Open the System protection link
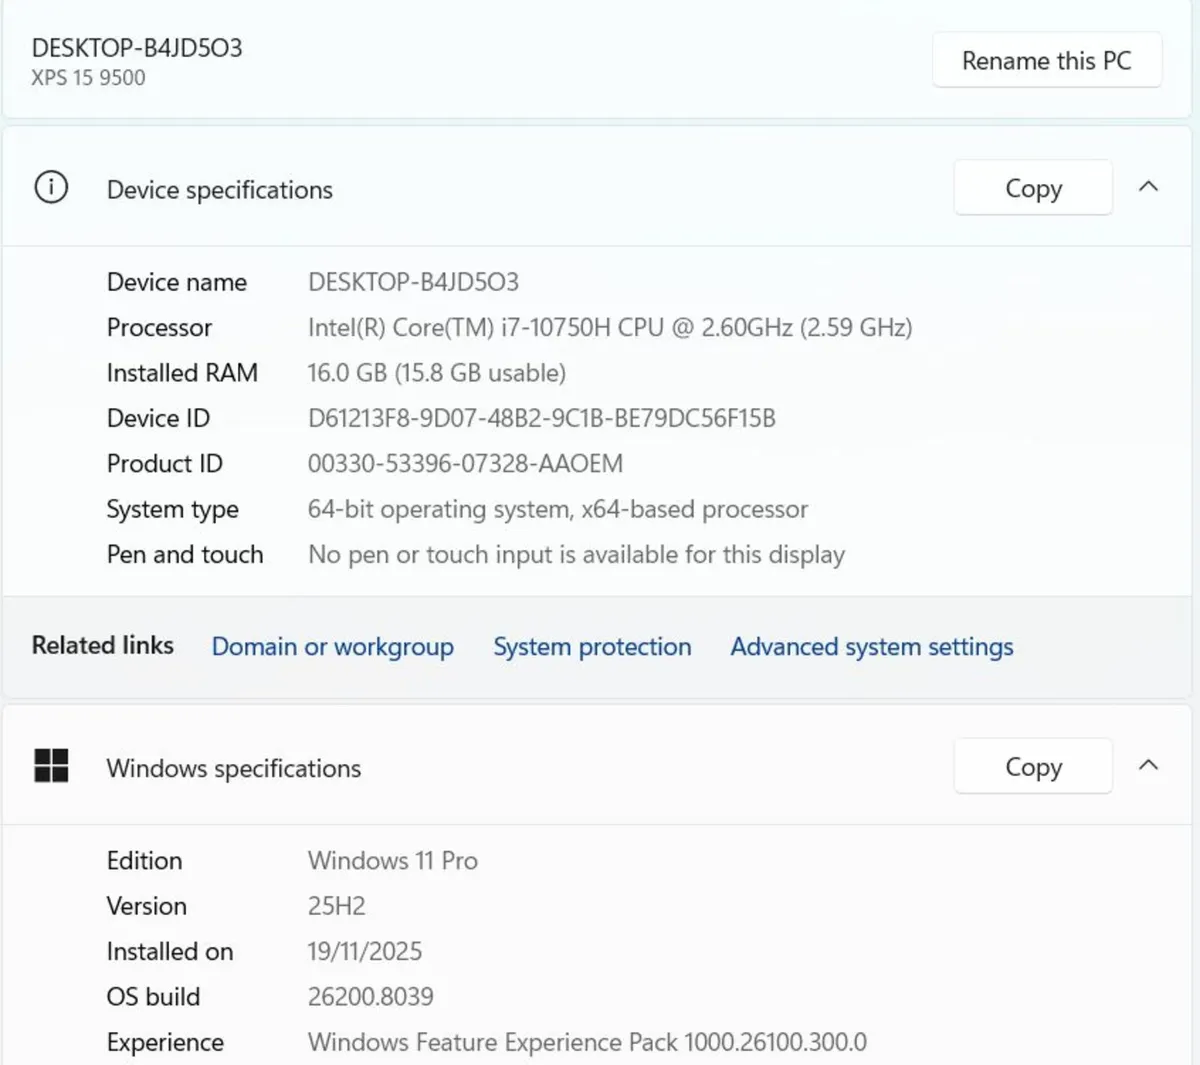The height and width of the screenshot is (1065, 1200). [x=592, y=647]
